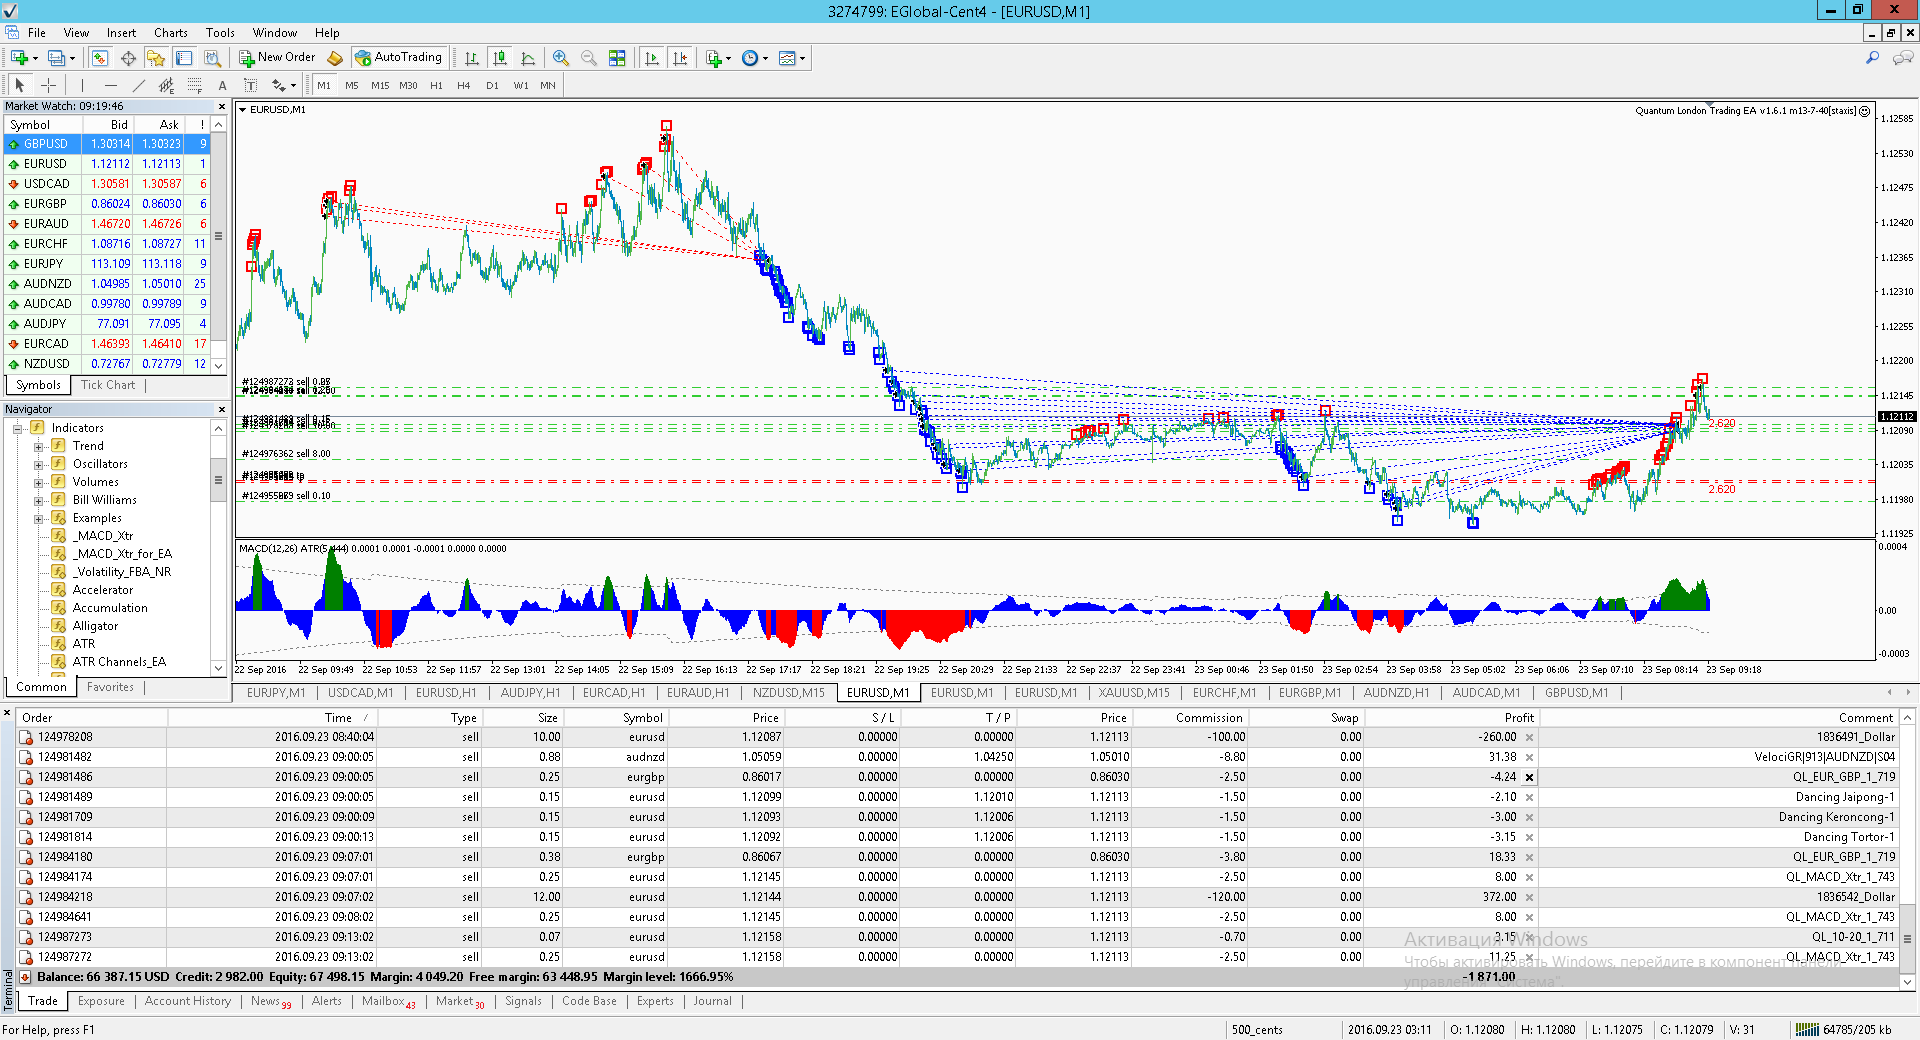This screenshot has width=1920, height=1040.
Task: Toggle the AutoTrading button
Action: click(x=398, y=57)
